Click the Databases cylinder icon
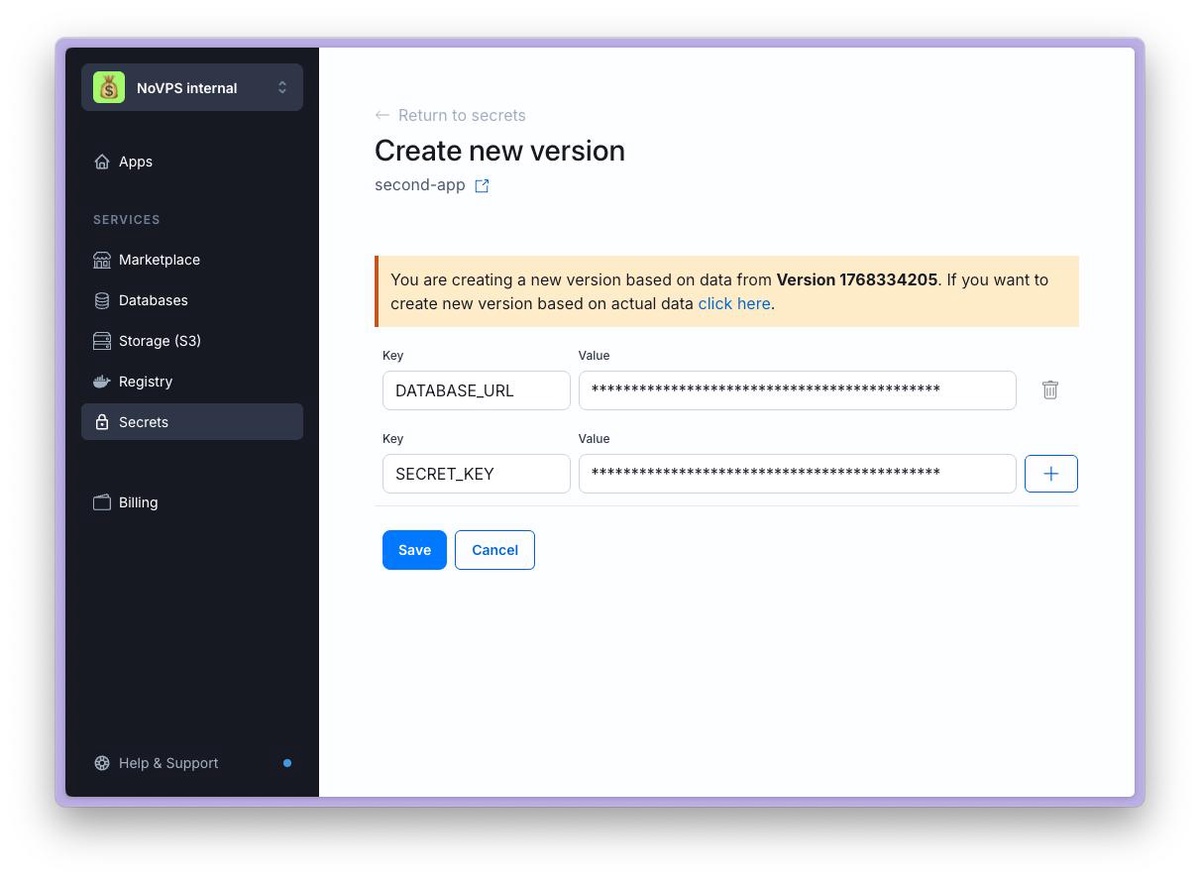This screenshot has height=880, width=1200. 102,301
